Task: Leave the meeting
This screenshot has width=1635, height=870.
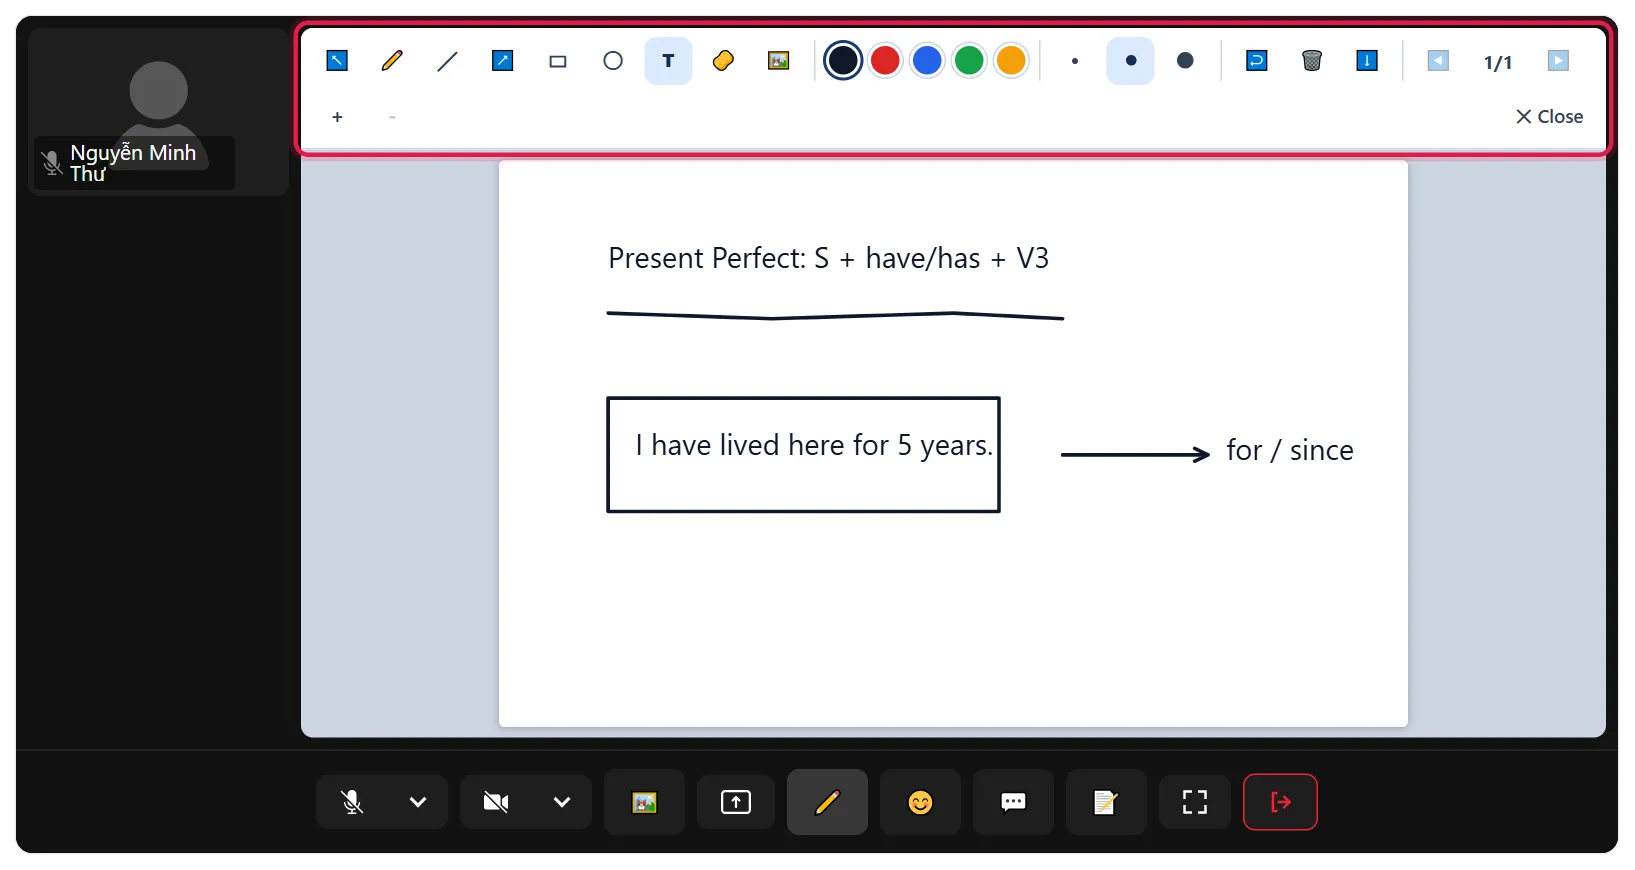Action: point(1280,802)
